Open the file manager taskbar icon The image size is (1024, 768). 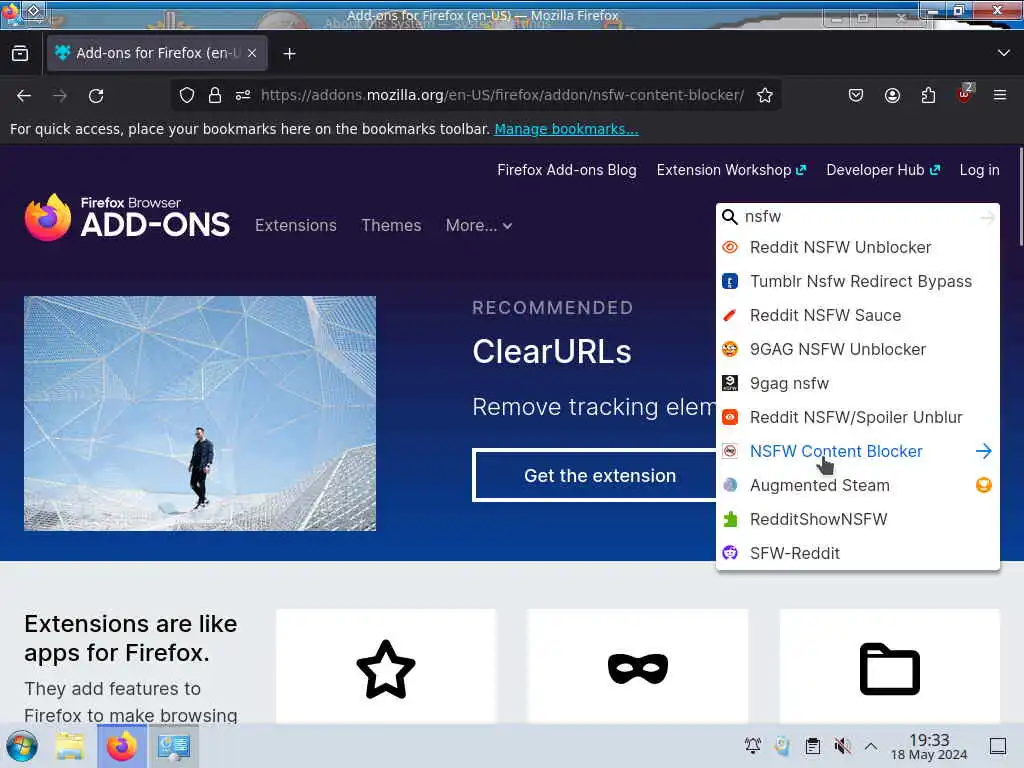pyautogui.click(x=70, y=746)
